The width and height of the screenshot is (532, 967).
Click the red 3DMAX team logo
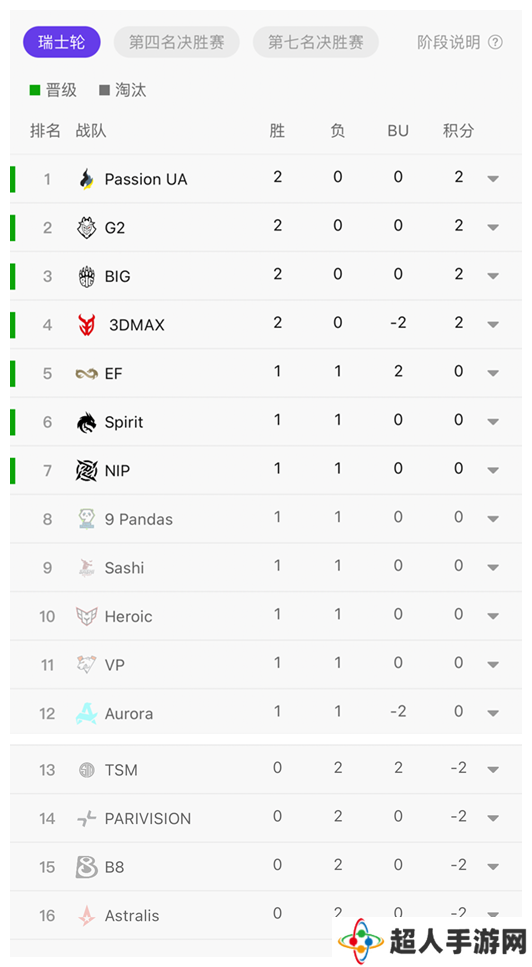click(87, 325)
